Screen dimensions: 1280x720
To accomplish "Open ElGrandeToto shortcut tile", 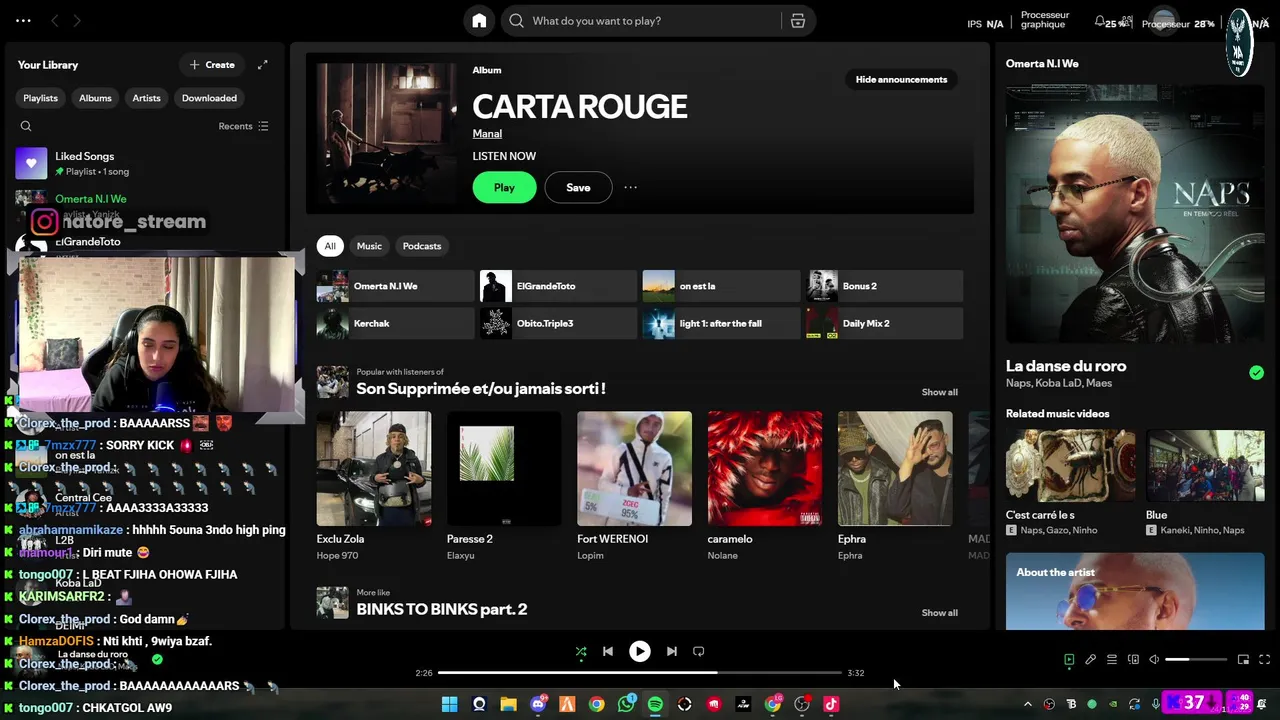I will tap(558, 286).
